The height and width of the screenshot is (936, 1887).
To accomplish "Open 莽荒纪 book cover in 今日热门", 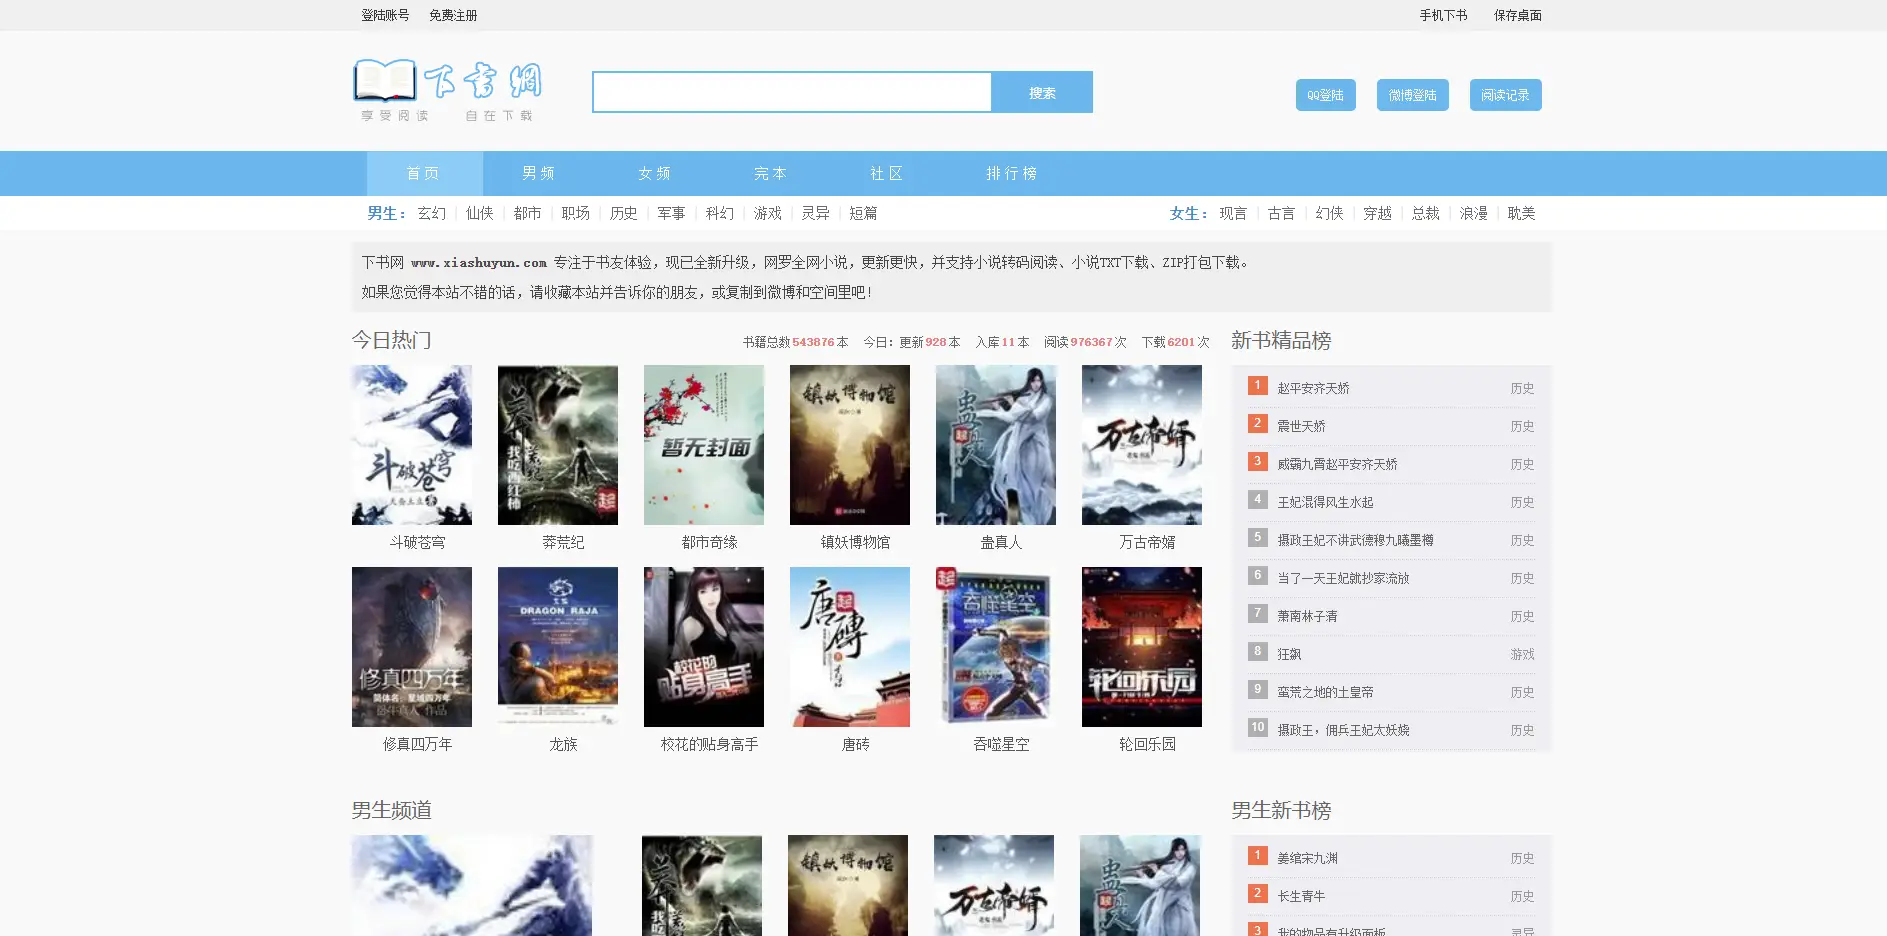I will (558, 445).
